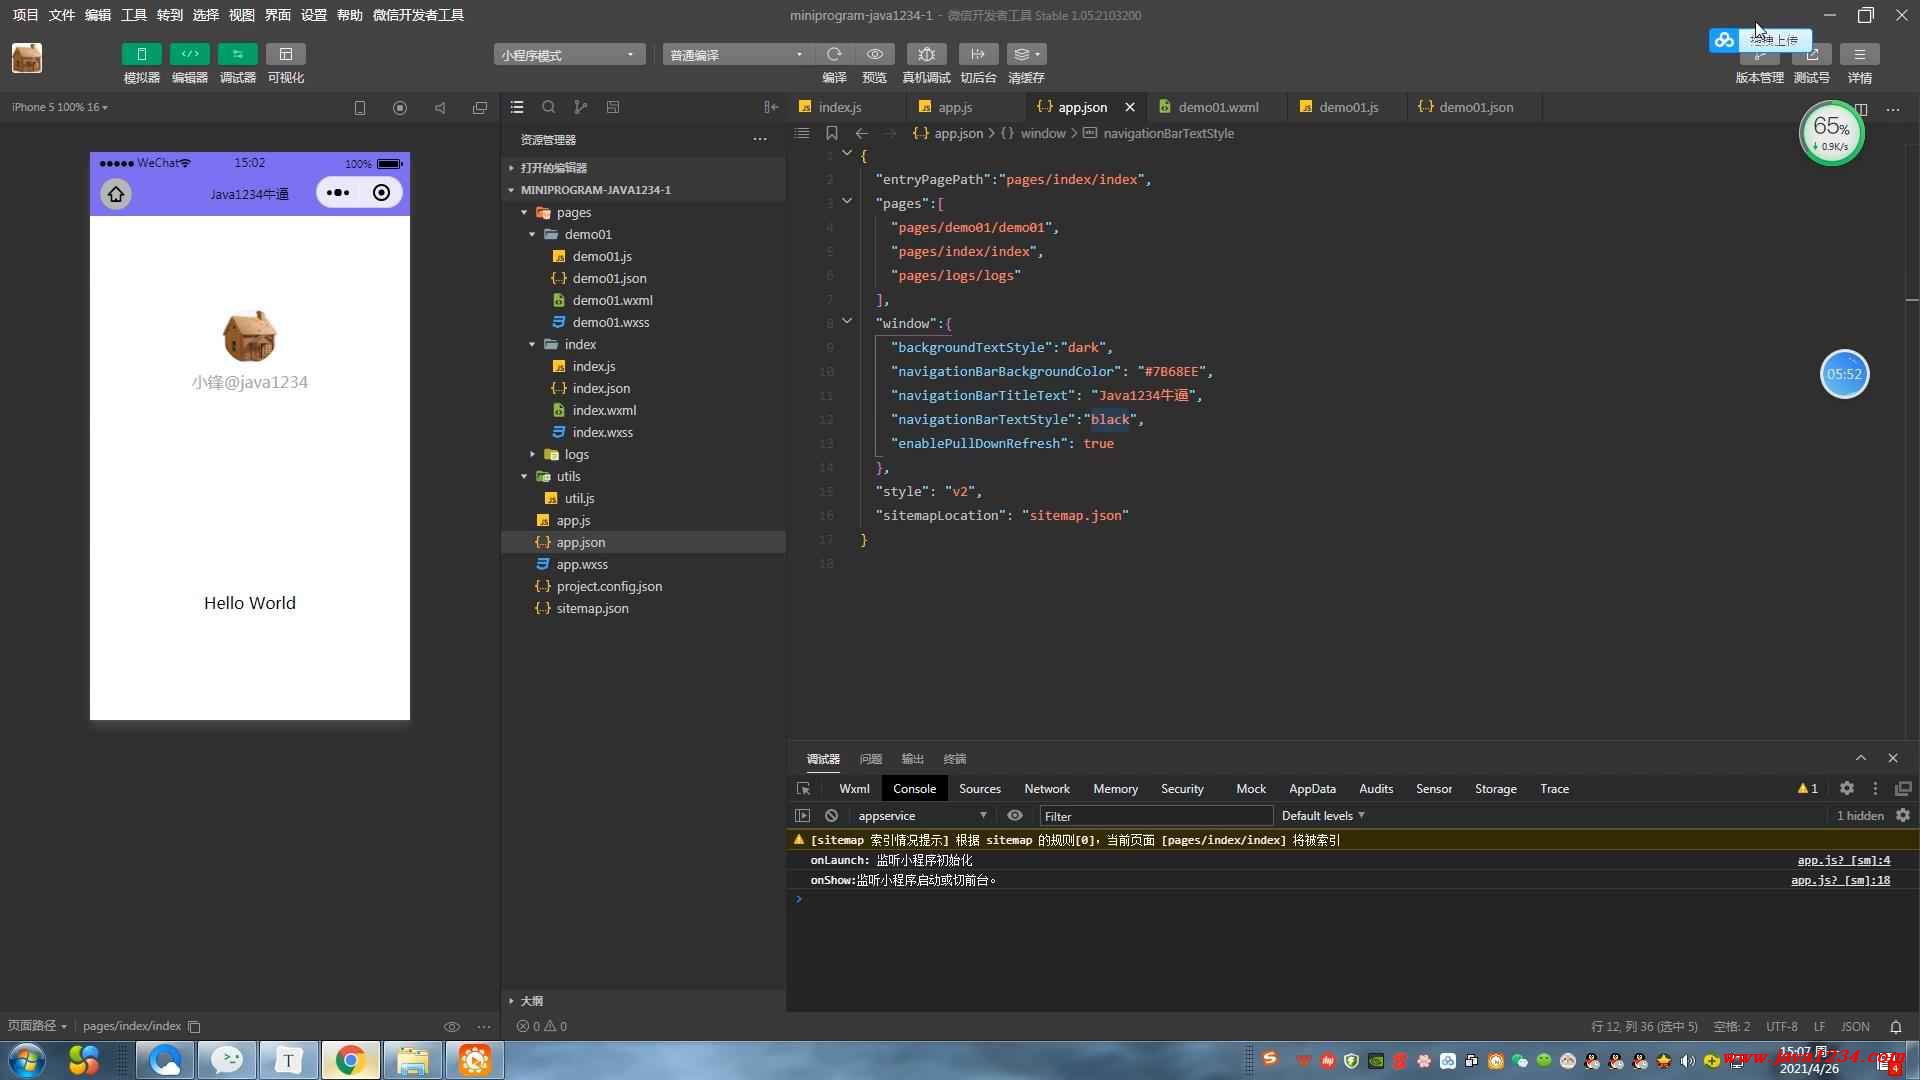Screen dimensions: 1920x1080
Task: Open real device debugging
Action: [926, 54]
